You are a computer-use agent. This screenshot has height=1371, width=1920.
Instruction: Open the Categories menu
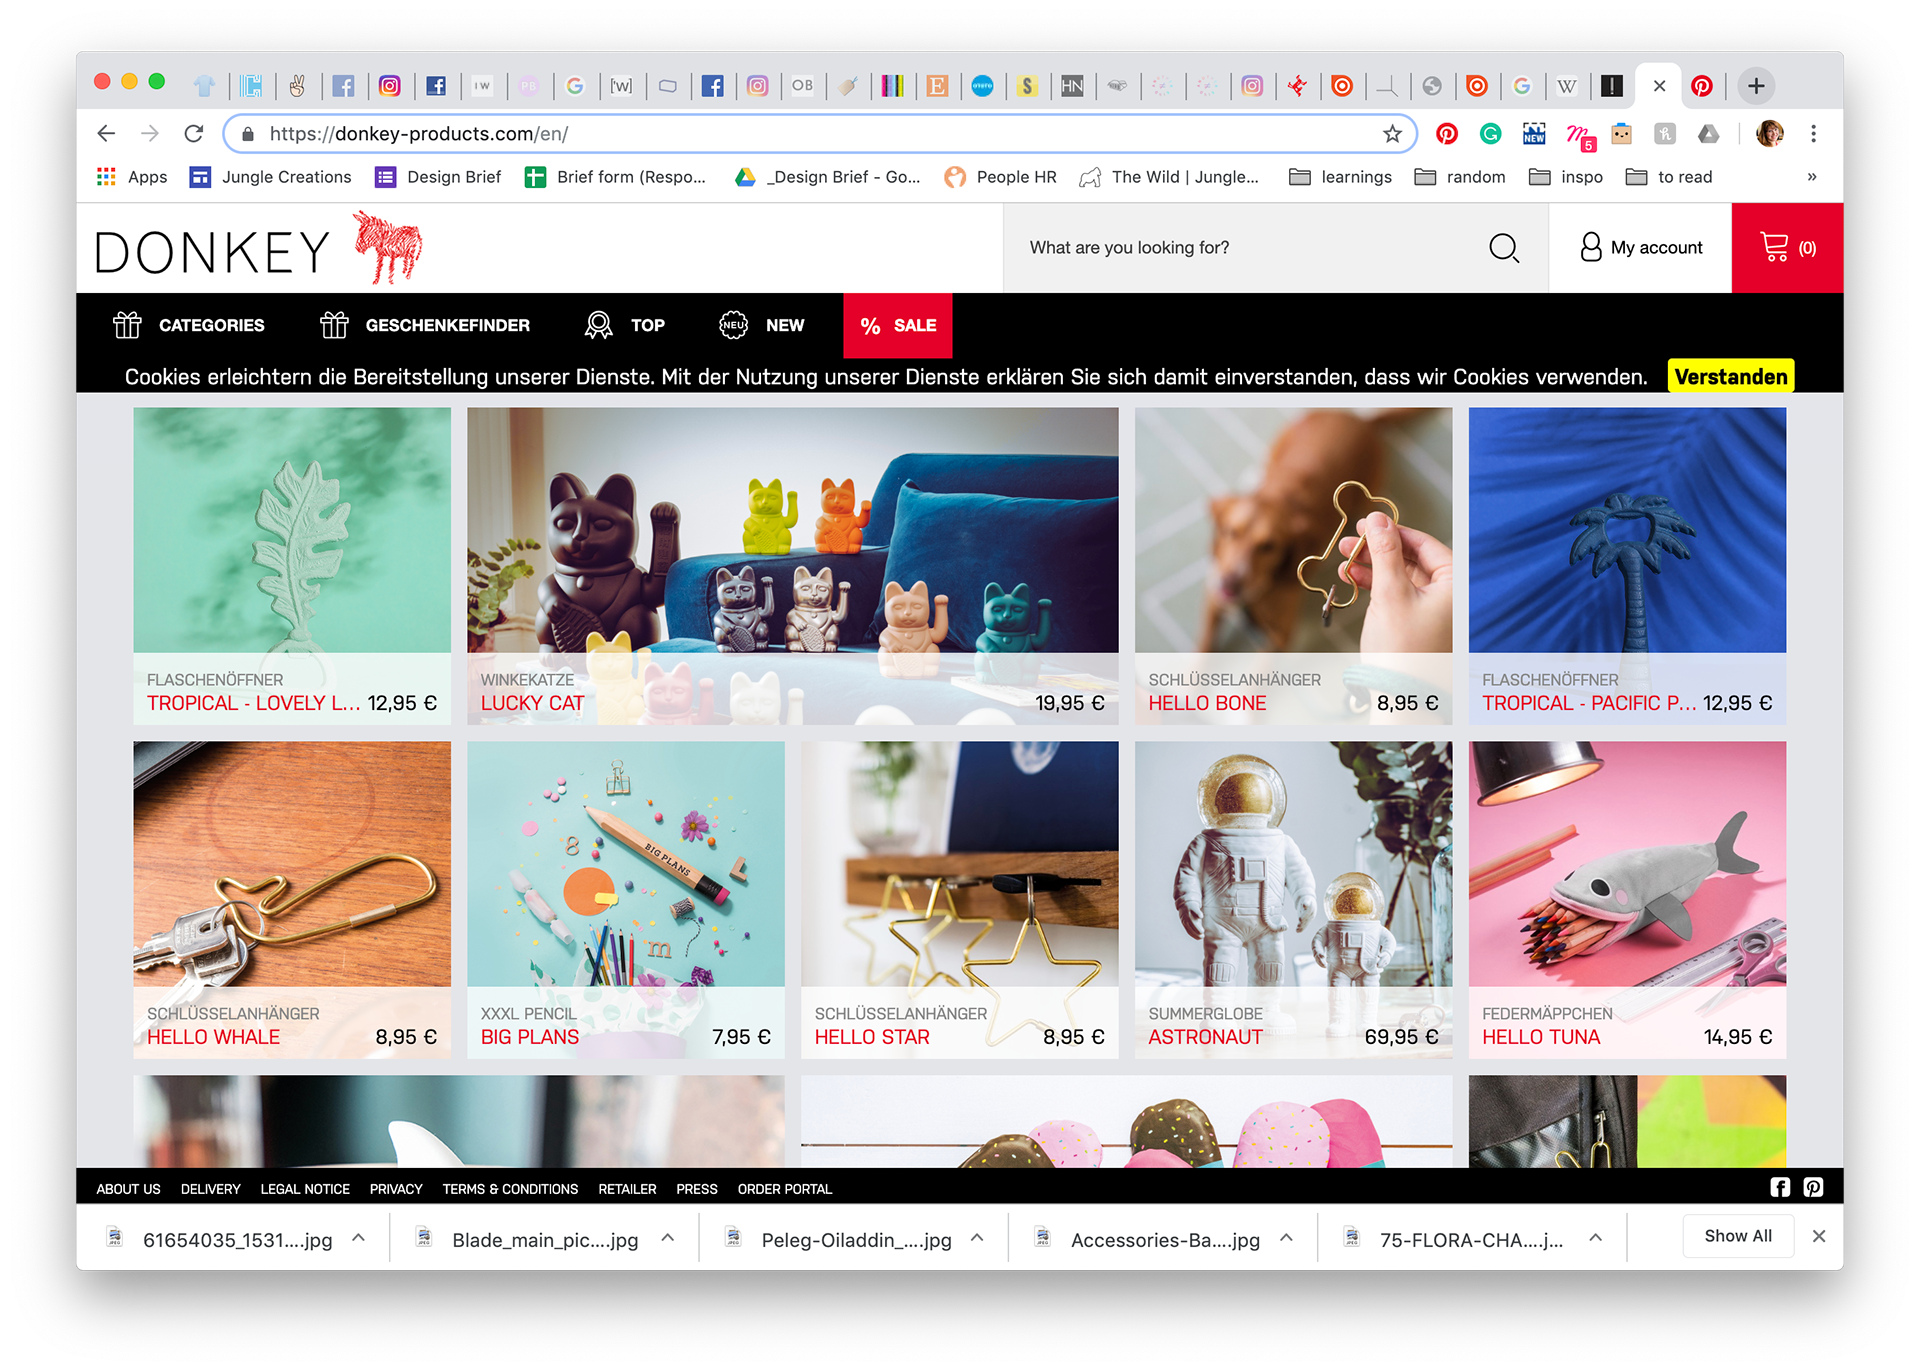(x=189, y=325)
